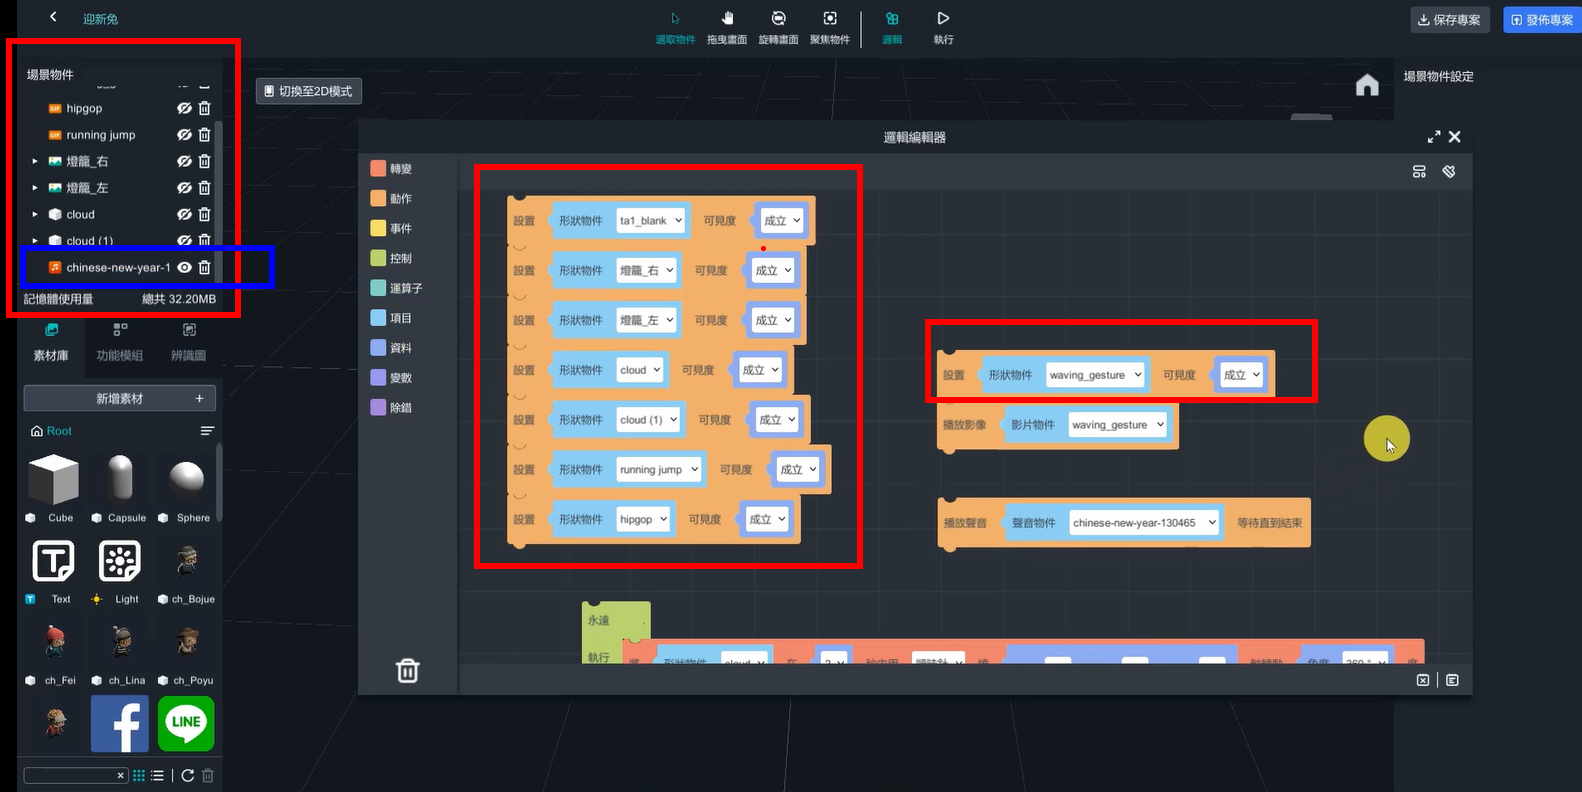This screenshot has height=792, width=1582.
Task: Open the ta1_blank shape object dropdown
Action: click(650, 221)
